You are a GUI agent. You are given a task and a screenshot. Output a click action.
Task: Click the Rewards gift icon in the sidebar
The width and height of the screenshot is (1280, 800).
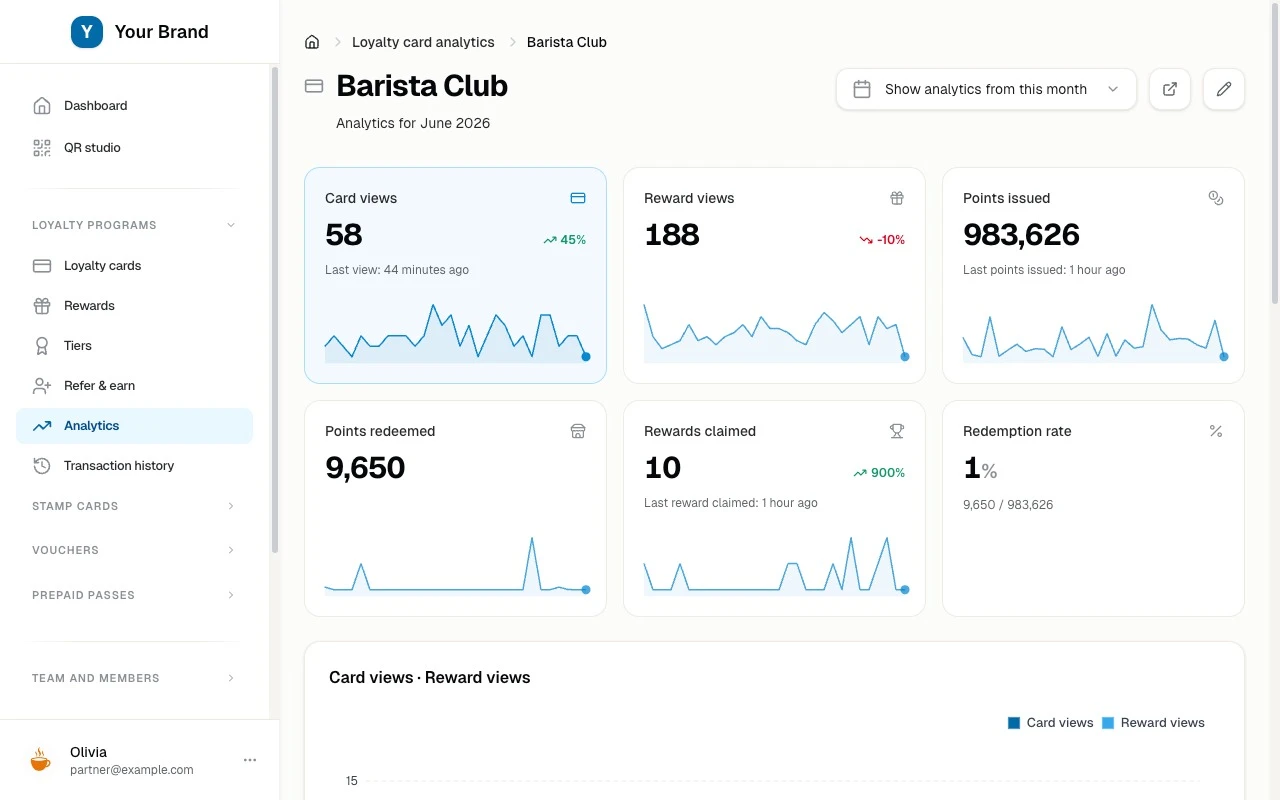point(42,306)
